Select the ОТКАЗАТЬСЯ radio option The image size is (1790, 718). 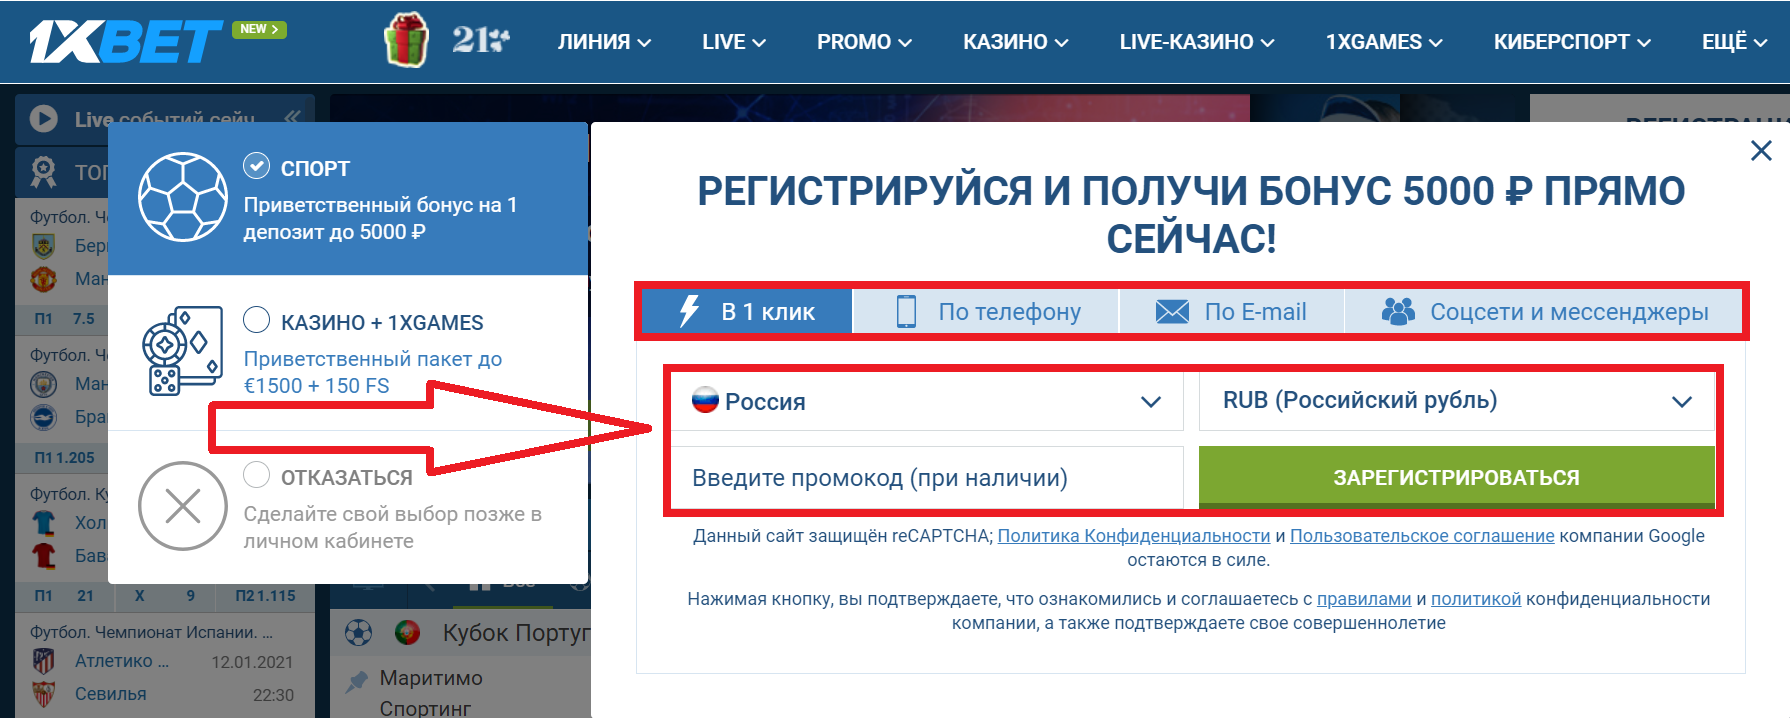pyautogui.click(x=257, y=475)
